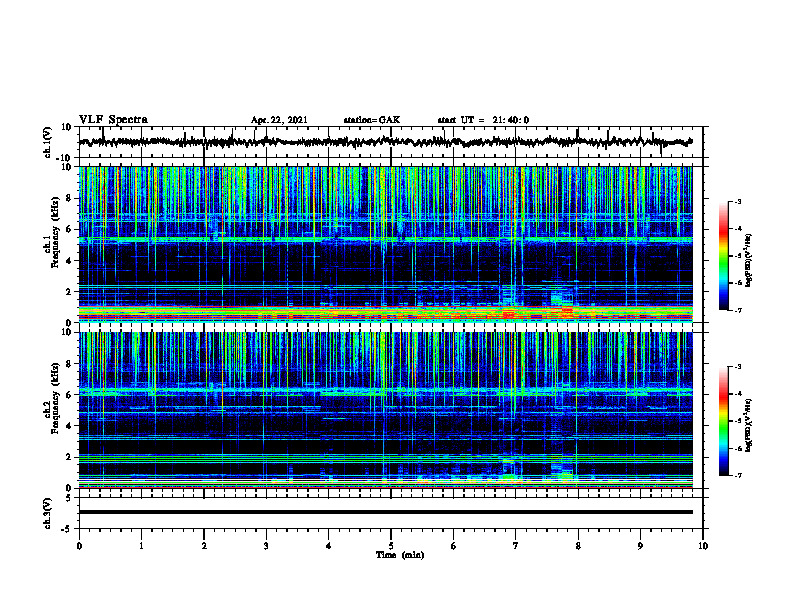The width and height of the screenshot is (792, 612).
Task: Click the "station=GAK" header label
Action: 372,120
